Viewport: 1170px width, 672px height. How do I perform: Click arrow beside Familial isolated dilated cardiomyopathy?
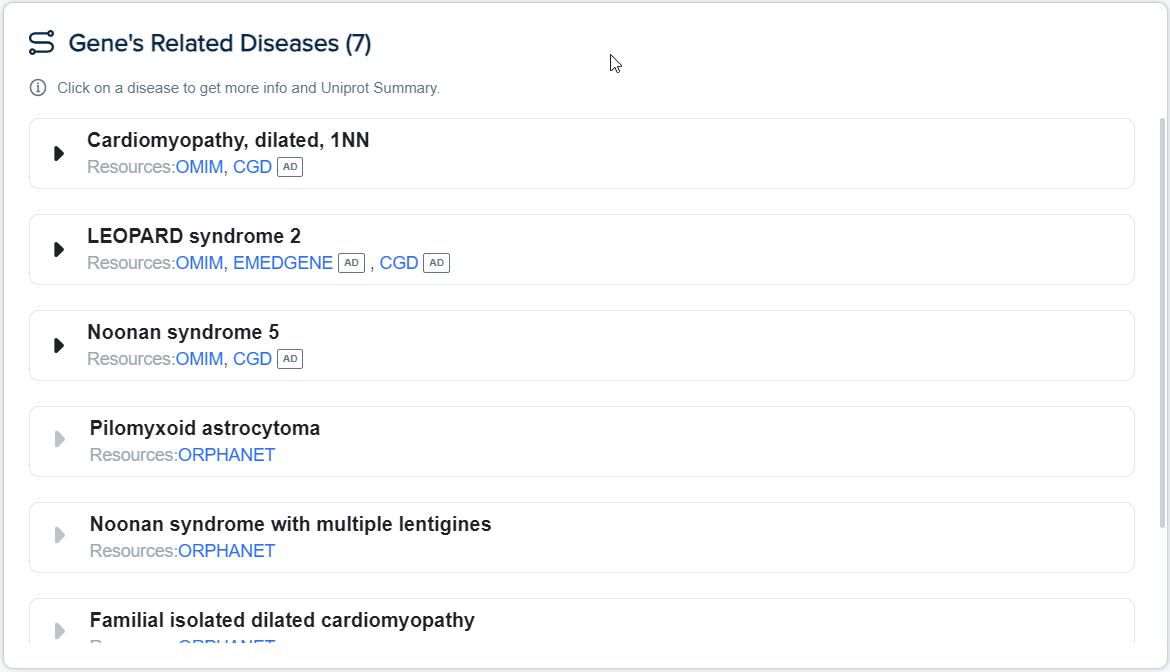[60, 631]
